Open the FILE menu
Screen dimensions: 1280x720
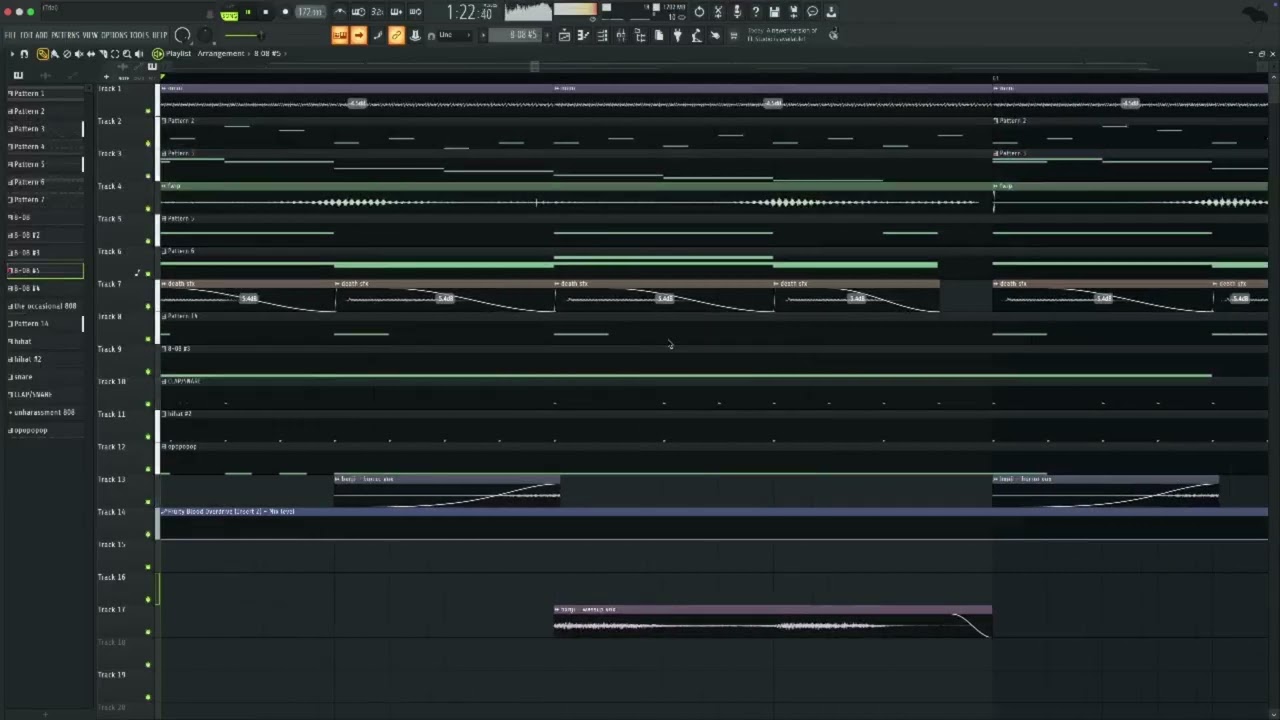tap(11, 35)
